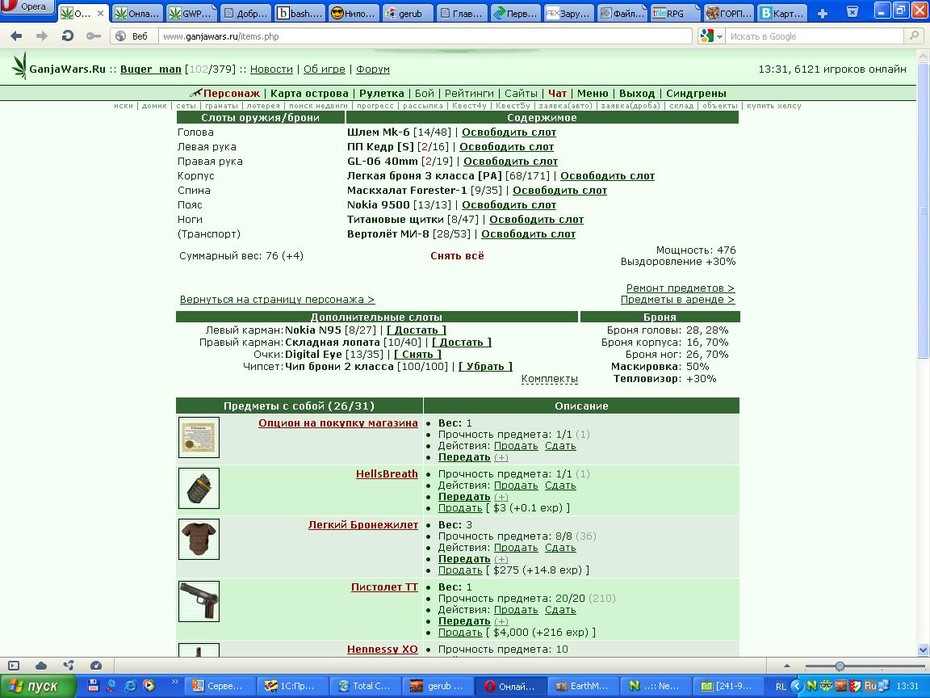Open the password wand key icon
Viewport: 930px width, 698px height.
pos(93,36)
